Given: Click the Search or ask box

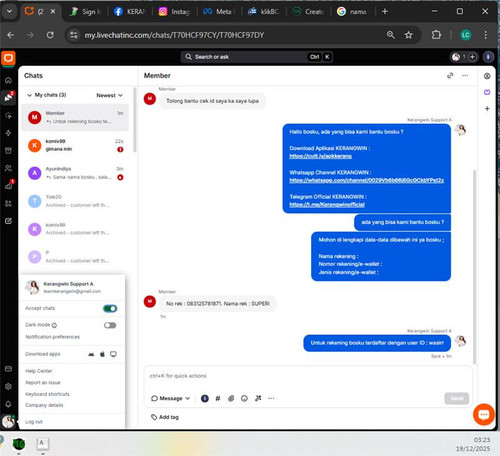Looking at the screenshot, I should [x=257, y=57].
